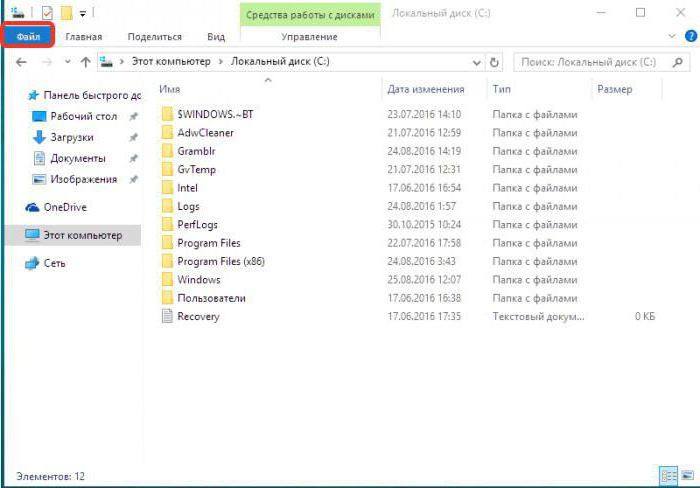Click the New Folder icon in title bar
This screenshot has width=700, height=488.
click(x=65, y=13)
